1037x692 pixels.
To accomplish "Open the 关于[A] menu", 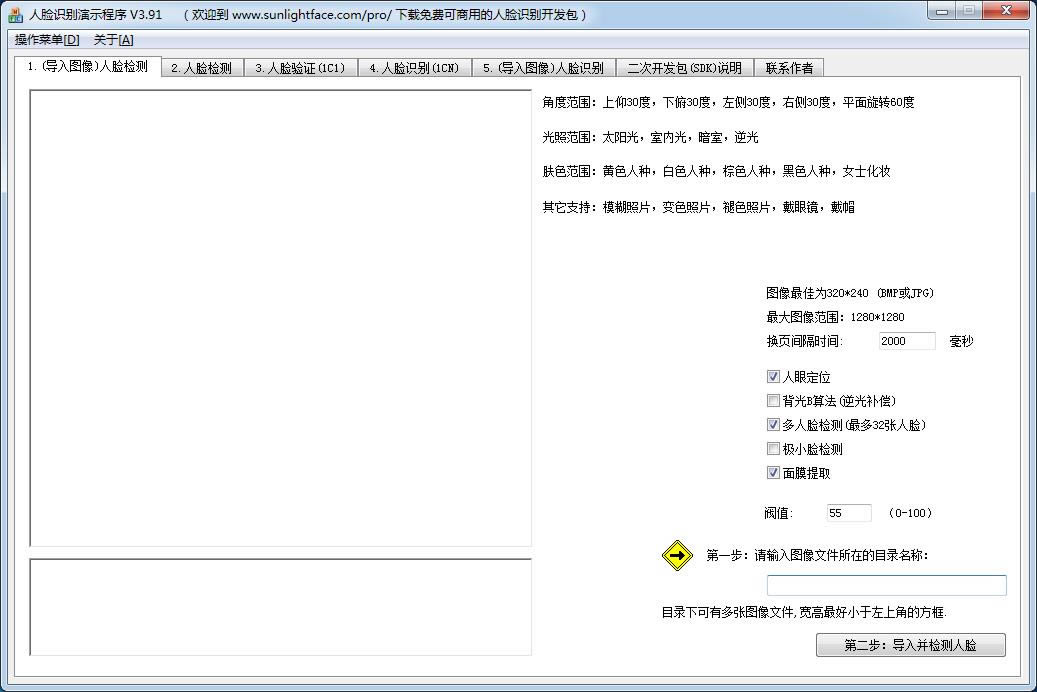I will (x=113, y=40).
